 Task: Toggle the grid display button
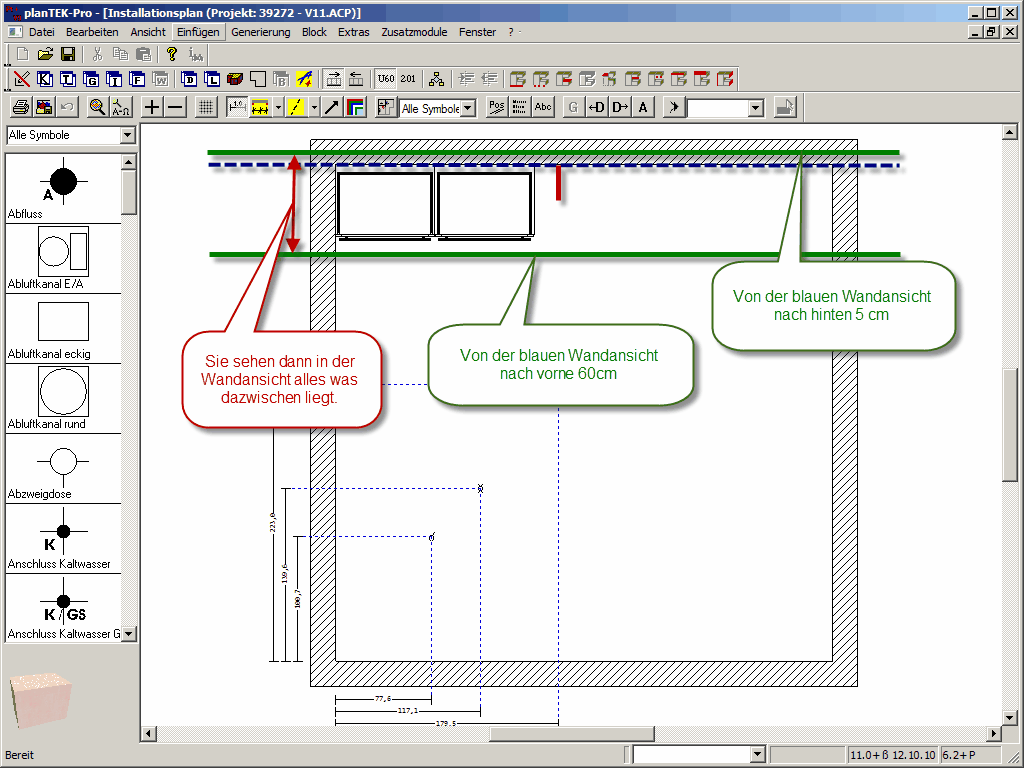(205, 107)
